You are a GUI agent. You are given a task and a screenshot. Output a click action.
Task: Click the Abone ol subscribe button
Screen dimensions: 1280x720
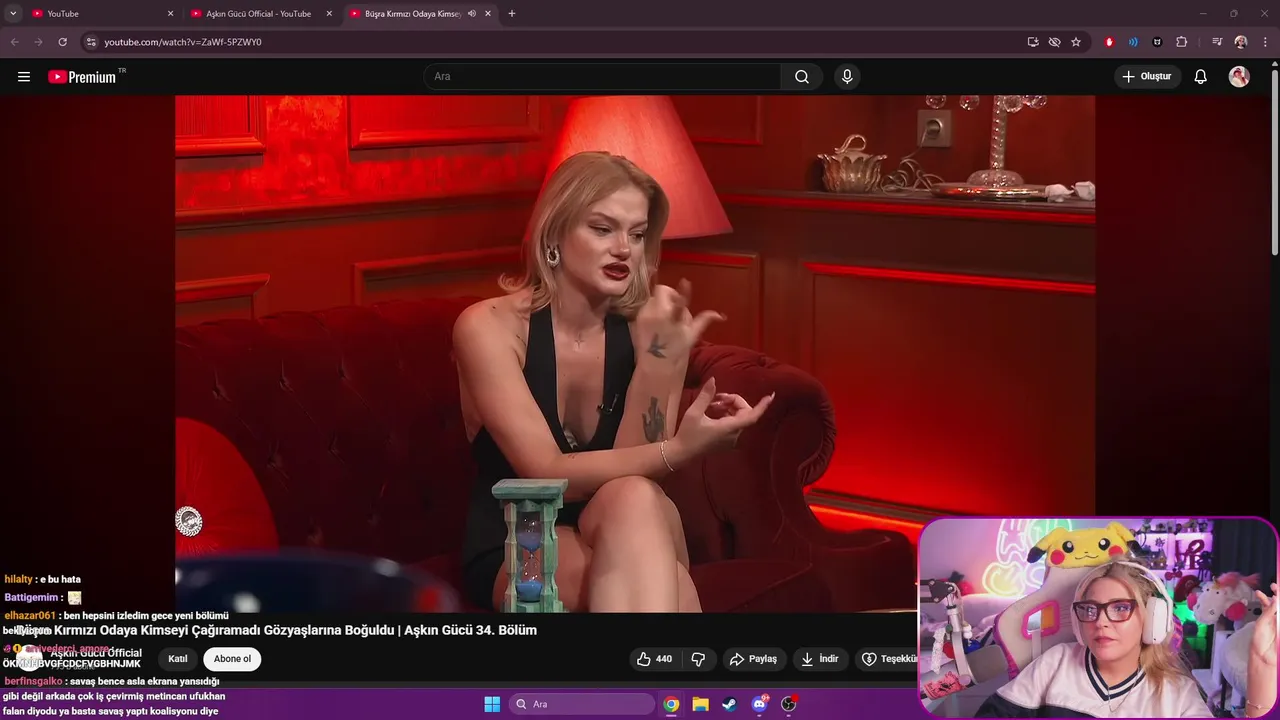click(232, 659)
